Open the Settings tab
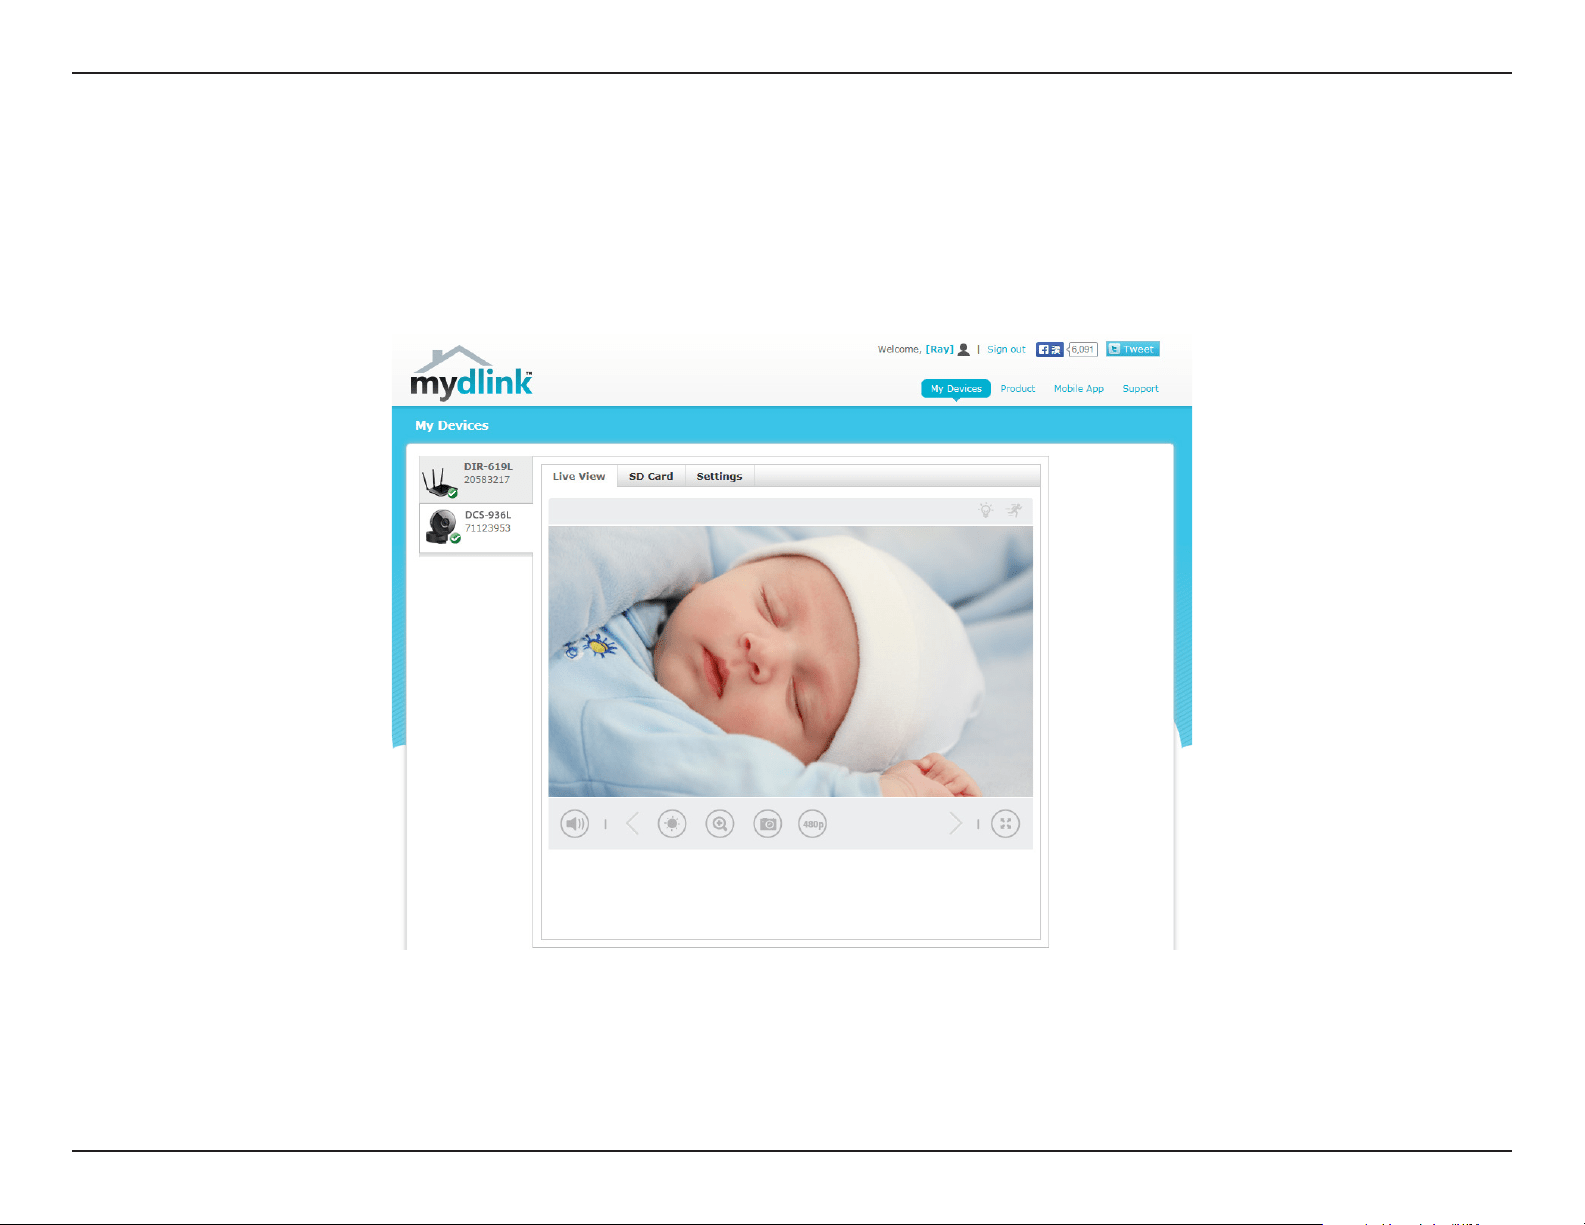Image resolution: width=1585 pixels, height=1225 pixels. [719, 476]
